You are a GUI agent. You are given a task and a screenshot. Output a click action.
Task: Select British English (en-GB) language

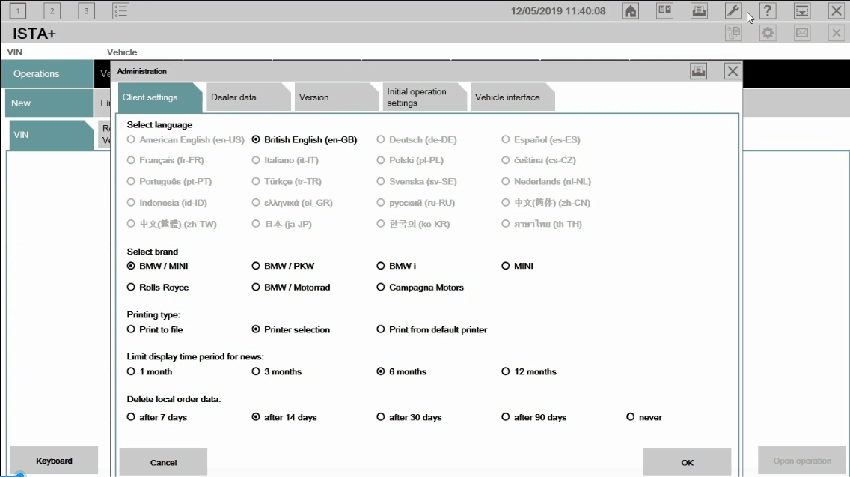coord(305,139)
